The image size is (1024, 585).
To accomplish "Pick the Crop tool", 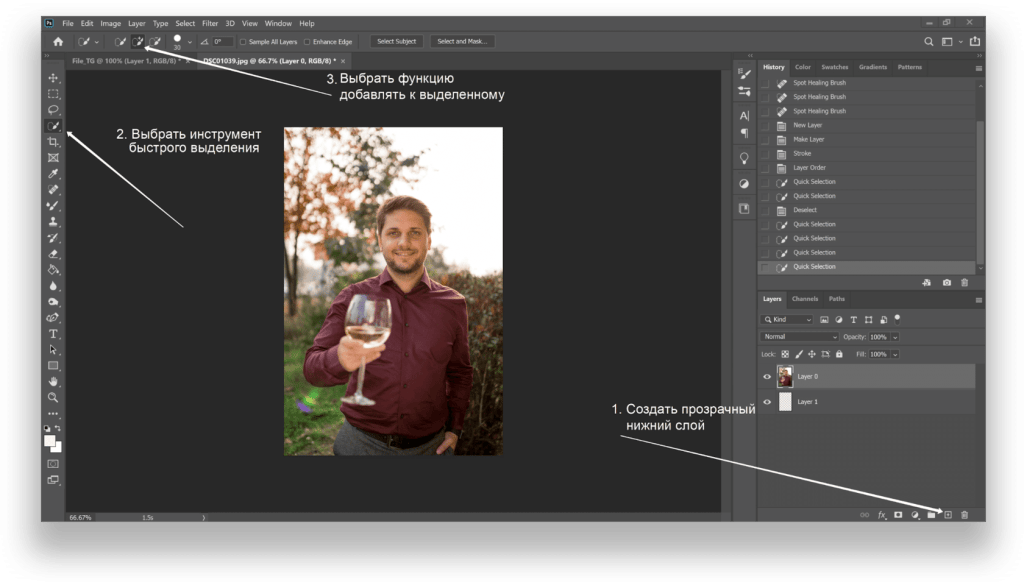I will tap(53, 142).
